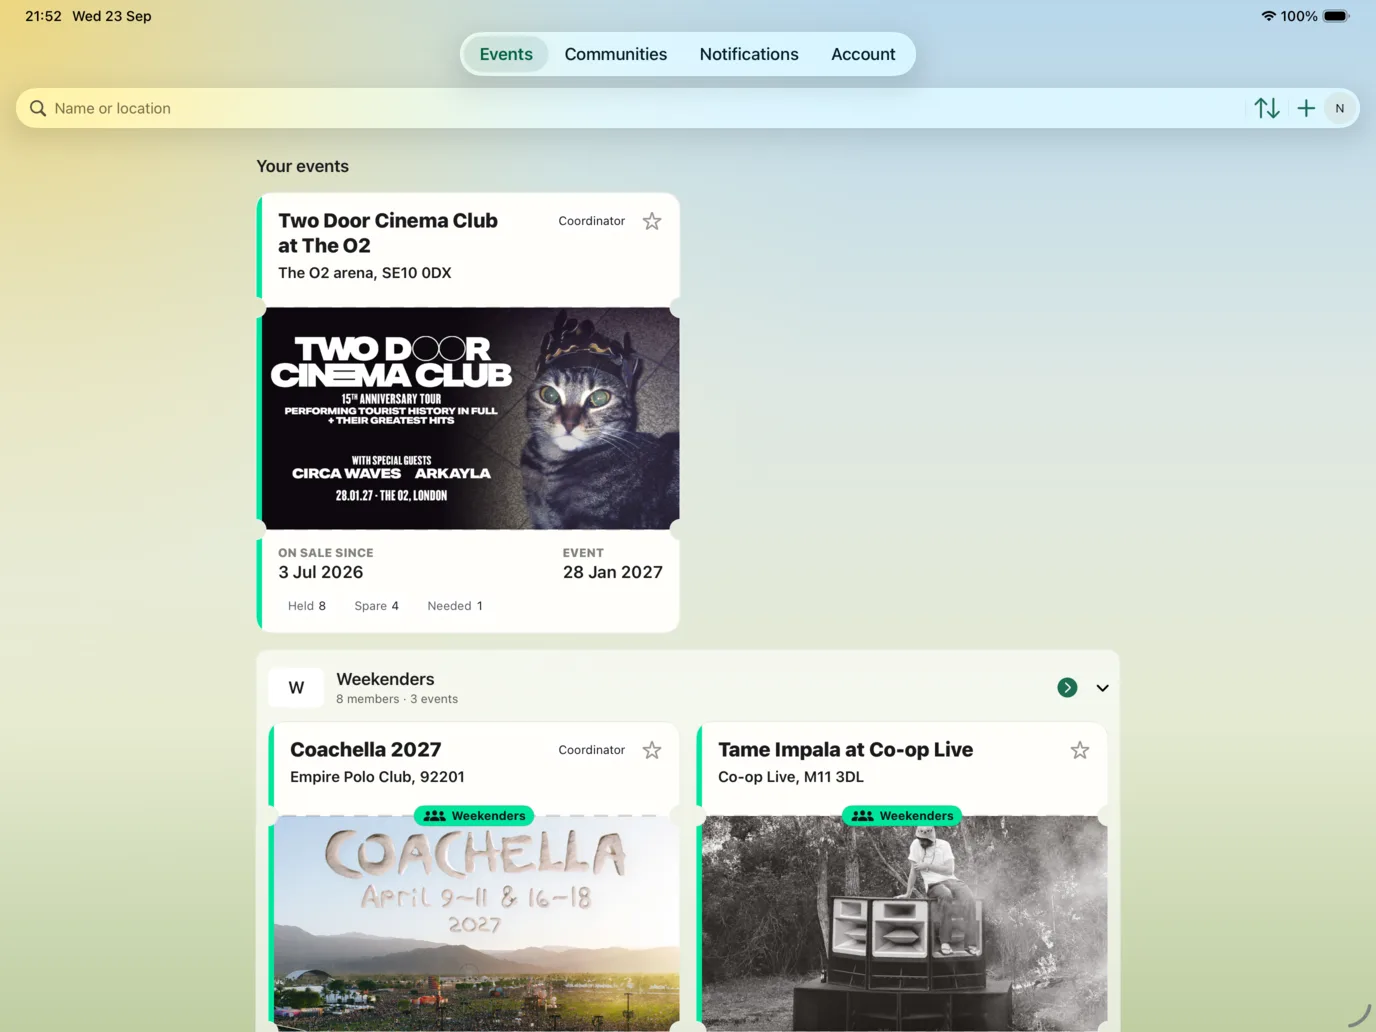
Task: Tap the search magnifier icon
Action: pyautogui.click(x=38, y=108)
